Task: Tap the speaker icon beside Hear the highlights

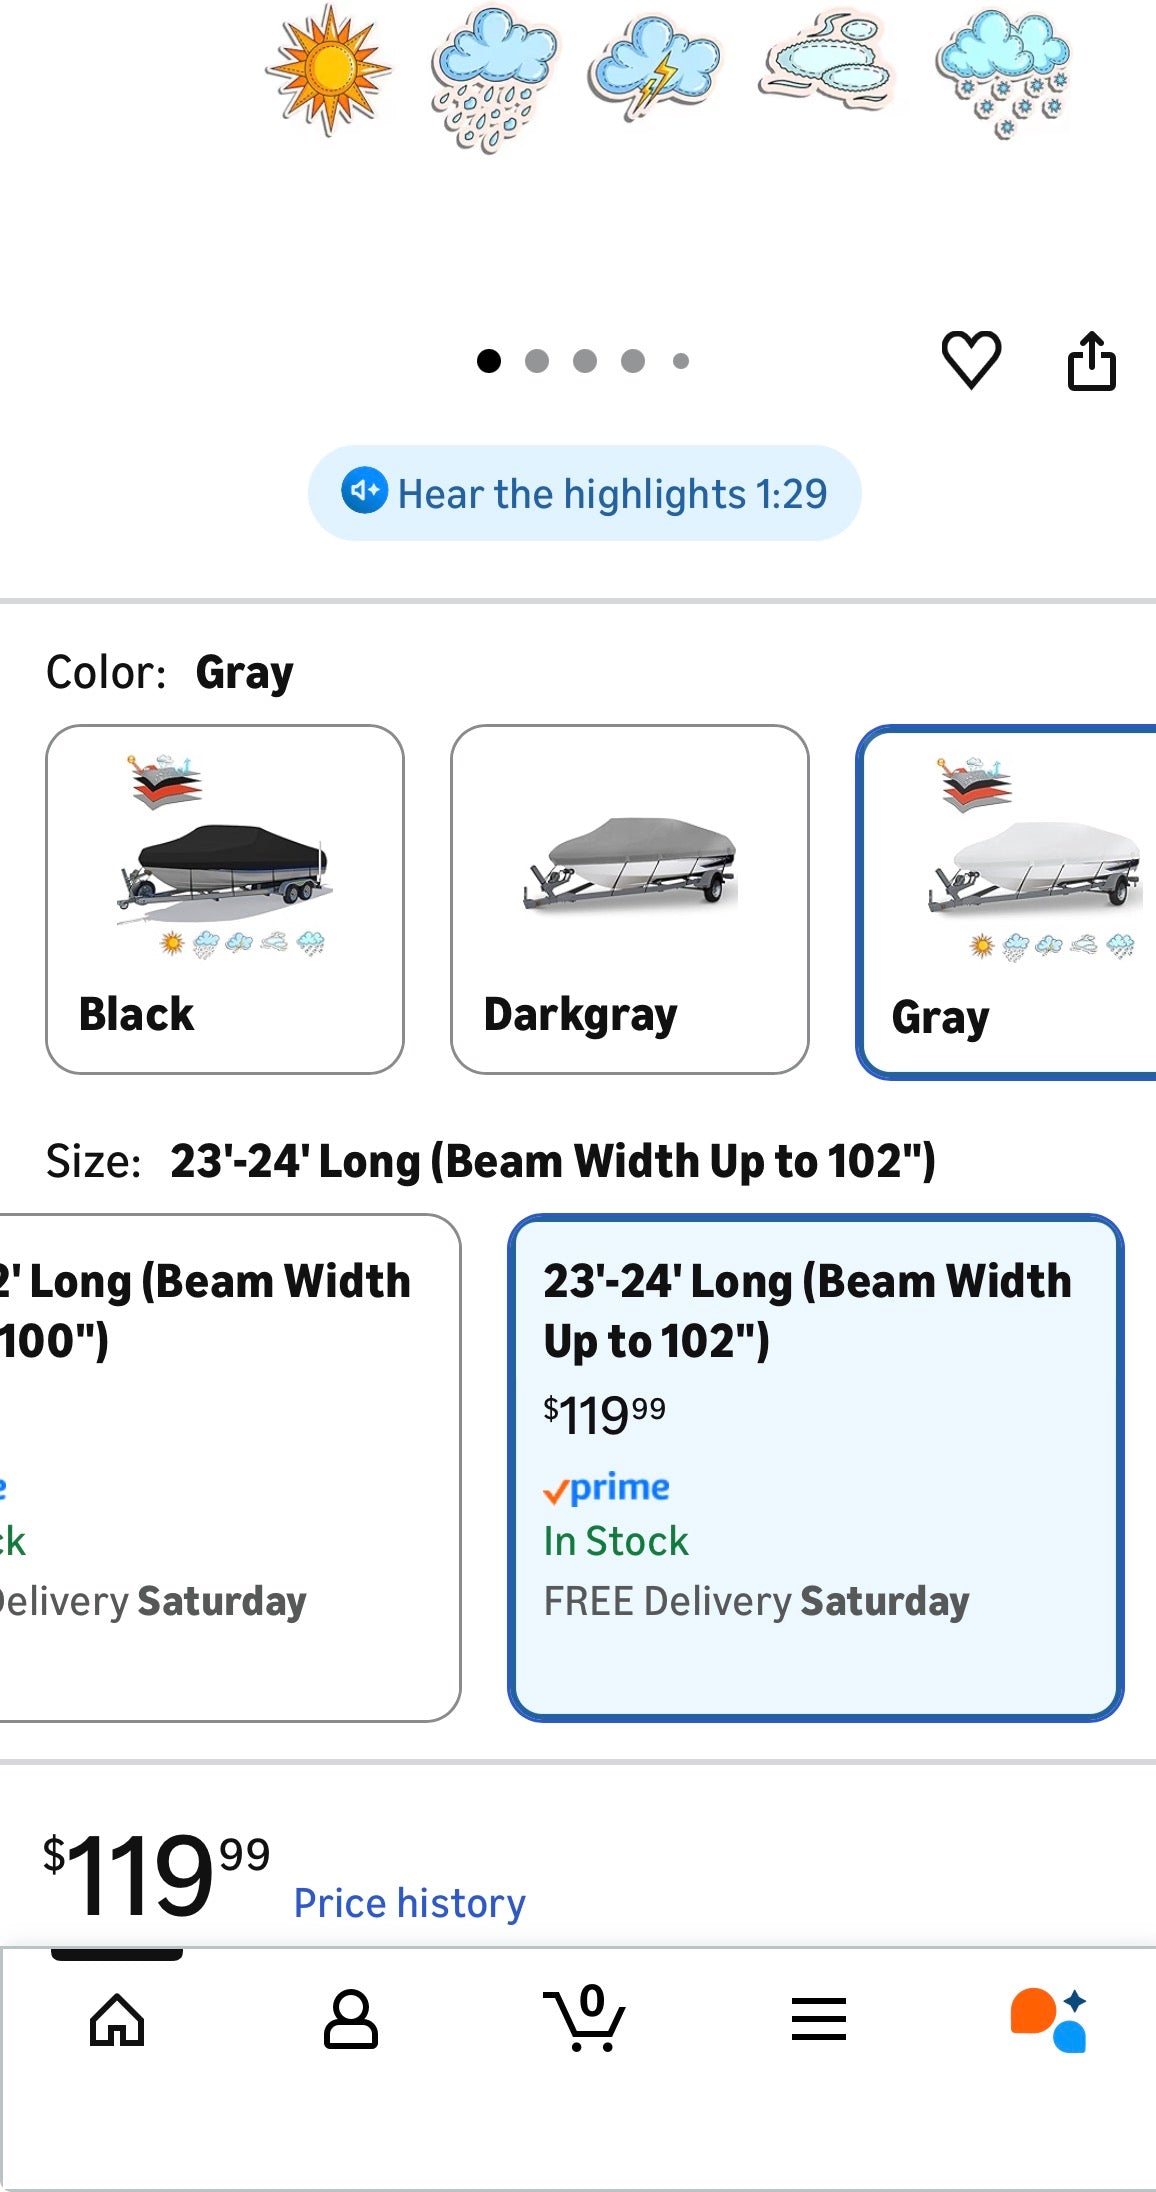Action: pyautogui.click(x=364, y=491)
